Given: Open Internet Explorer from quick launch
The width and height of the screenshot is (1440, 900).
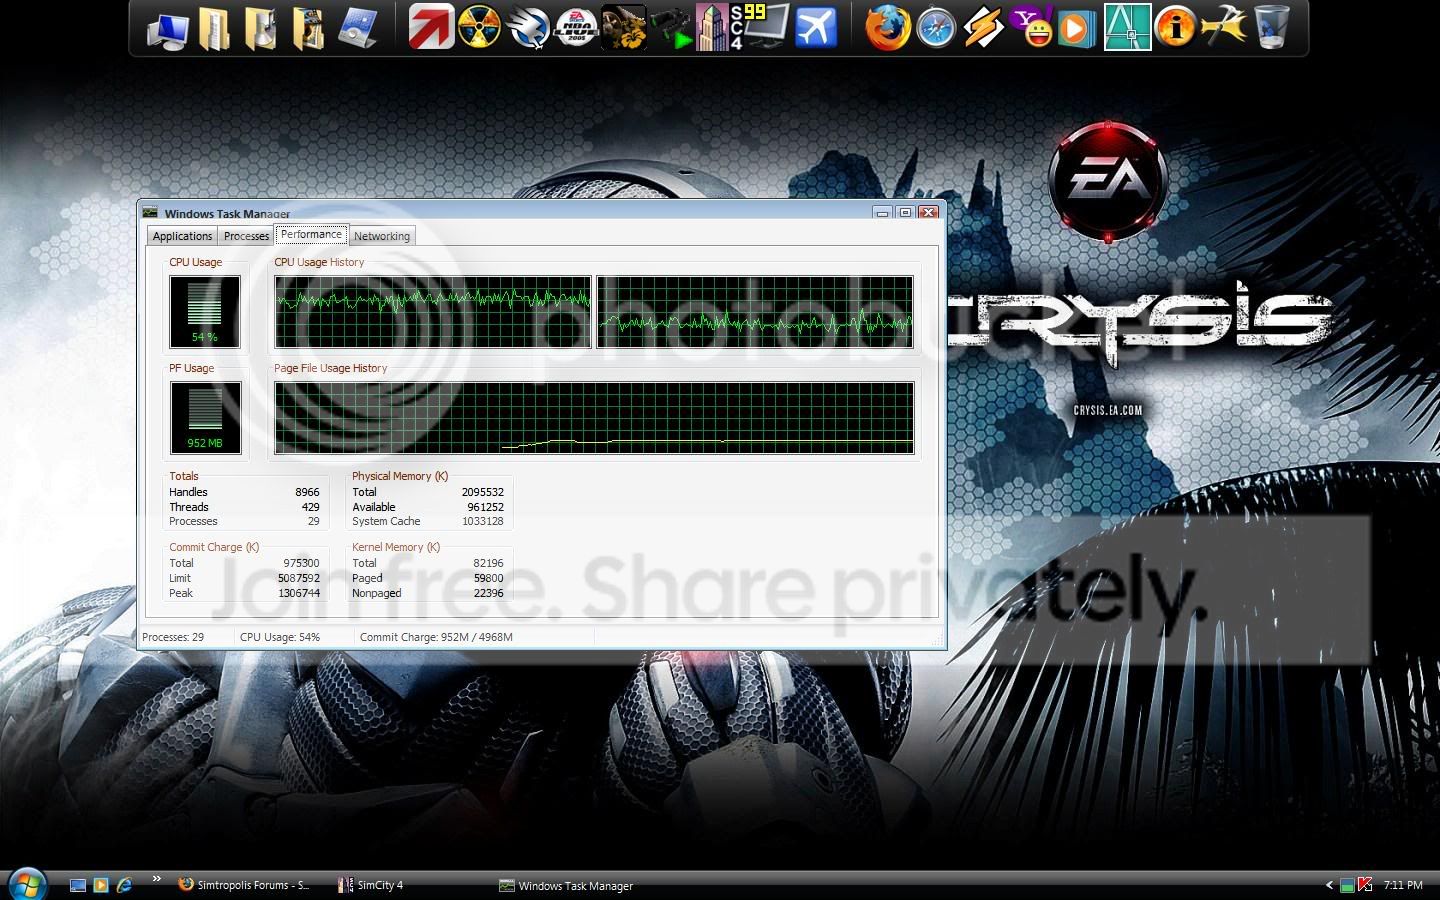Looking at the screenshot, I should tap(124, 885).
